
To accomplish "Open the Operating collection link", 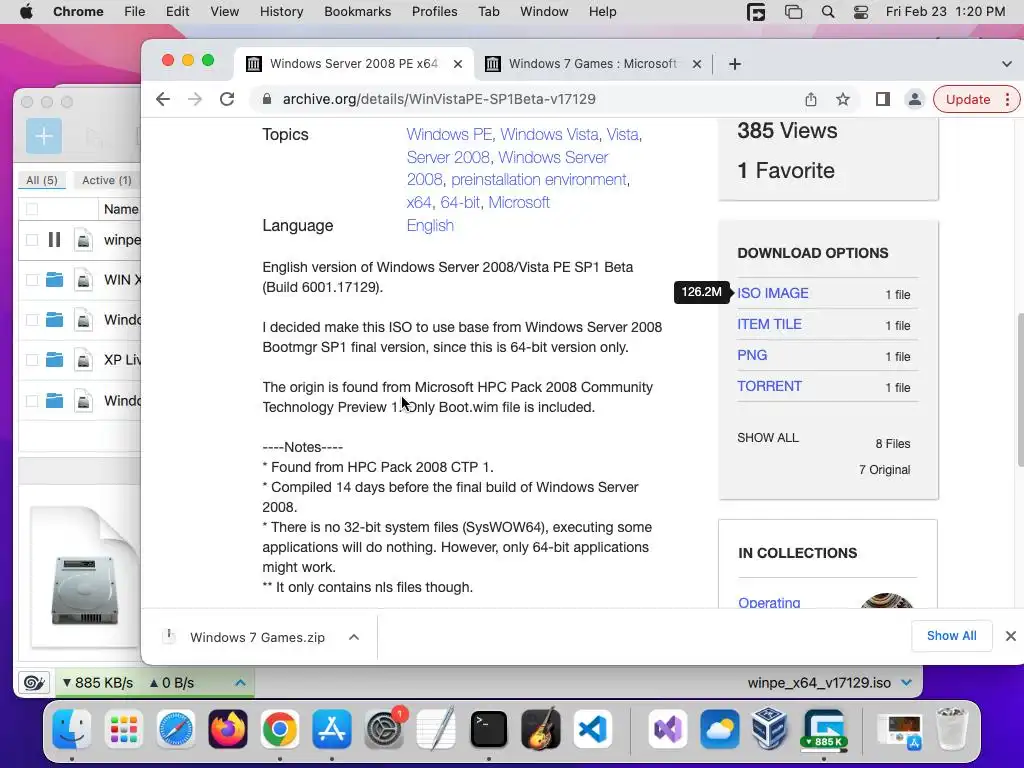I will click(769, 602).
